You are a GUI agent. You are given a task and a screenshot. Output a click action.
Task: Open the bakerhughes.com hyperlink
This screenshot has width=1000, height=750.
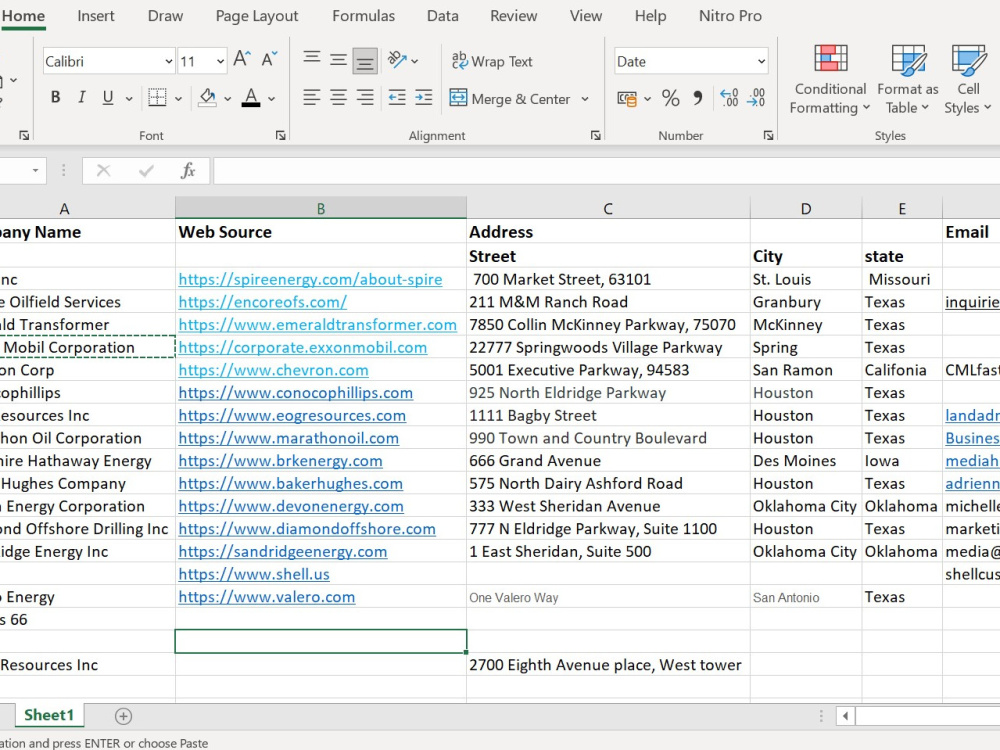tap(290, 484)
